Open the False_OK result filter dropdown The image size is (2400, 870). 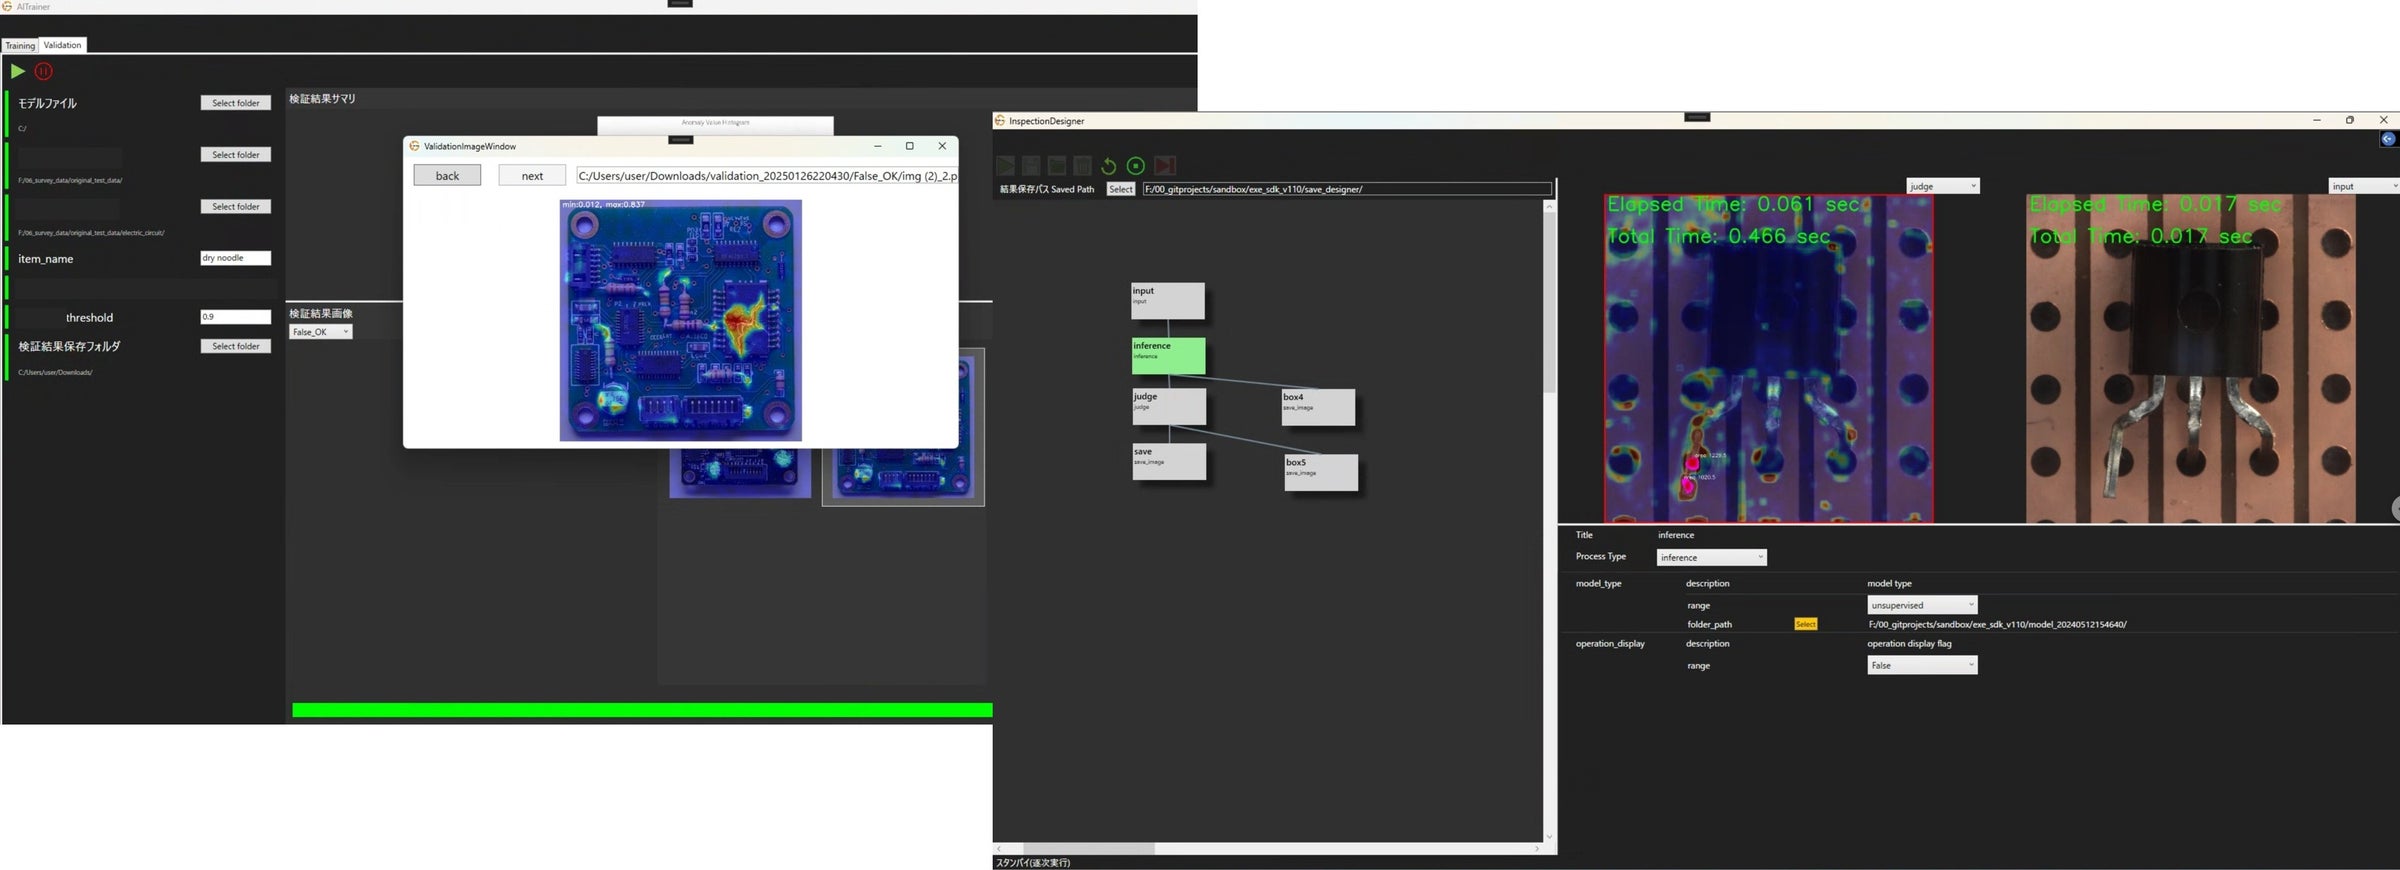pos(320,332)
